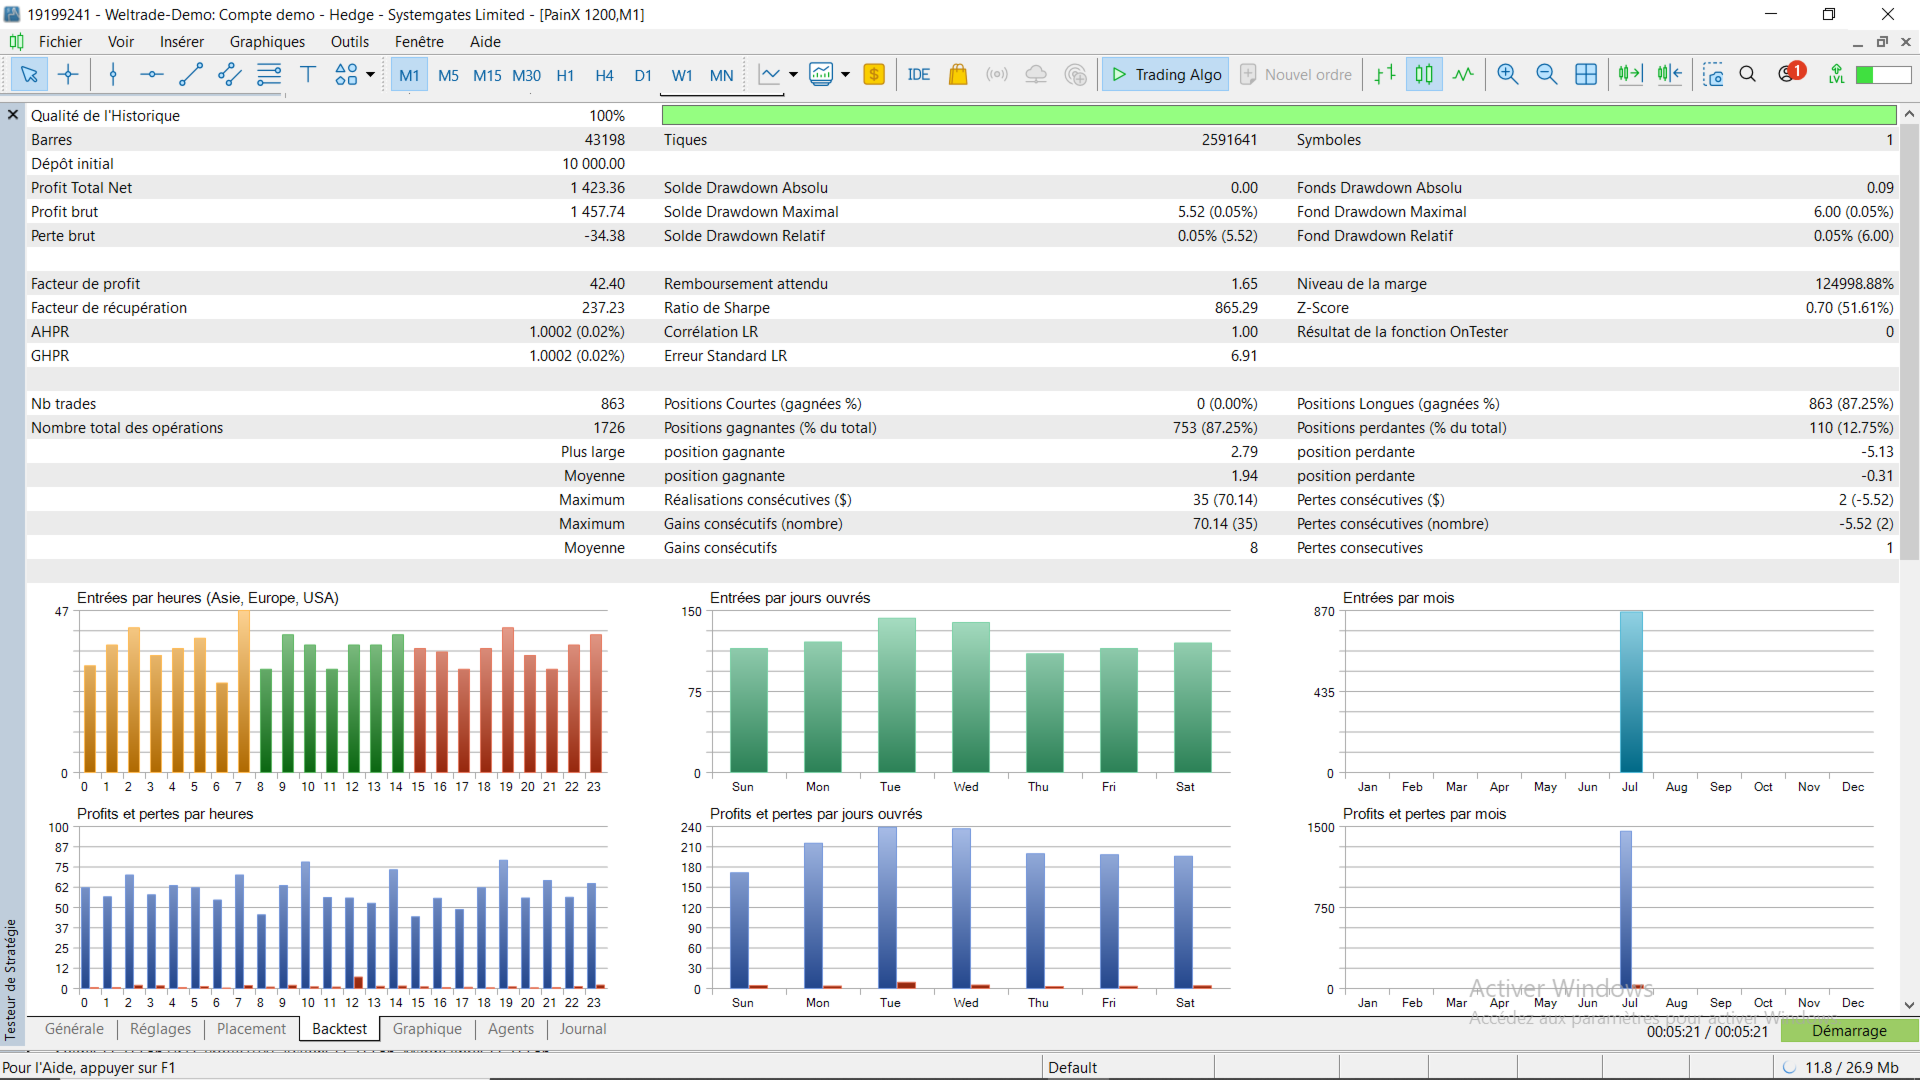The height and width of the screenshot is (1080, 1920).
Task: Click the zoom out magnifier icon
Action: (x=1546, y=75)
